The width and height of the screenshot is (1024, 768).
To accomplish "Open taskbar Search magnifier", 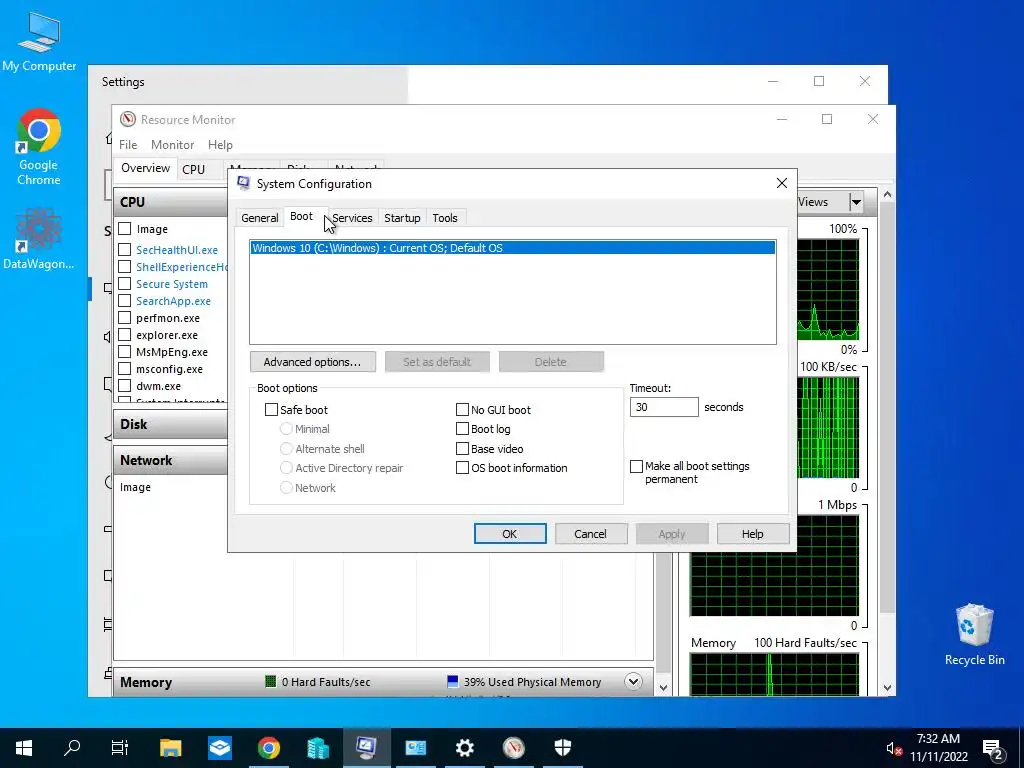I will point(72,748).
